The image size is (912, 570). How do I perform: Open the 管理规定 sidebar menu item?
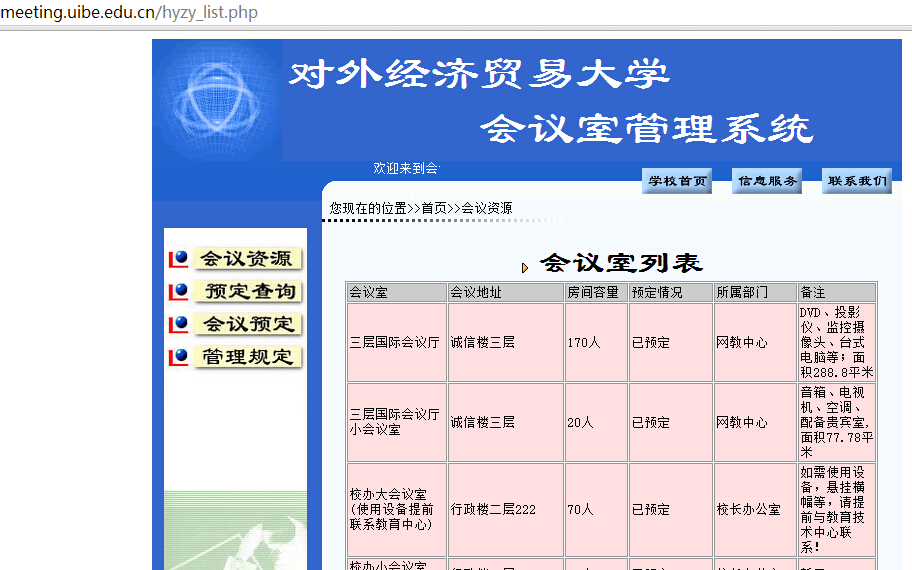point(248,356)
